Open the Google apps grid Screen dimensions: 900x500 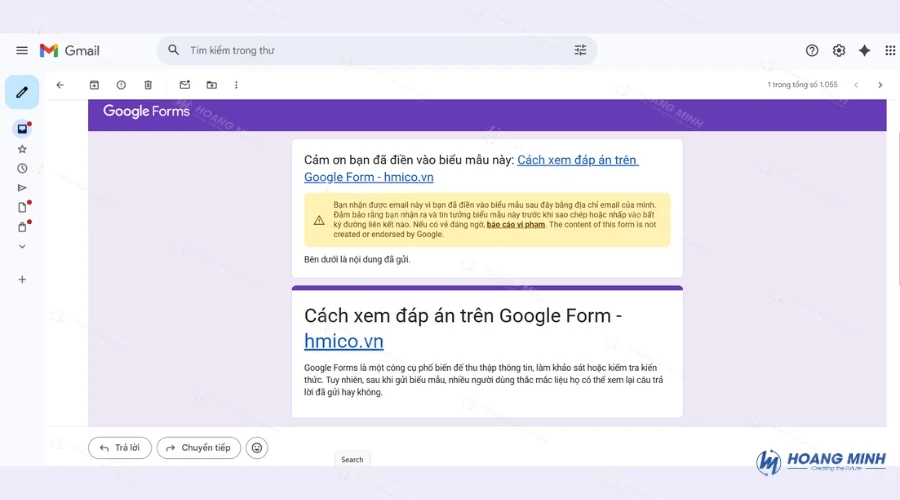[890, 51]
